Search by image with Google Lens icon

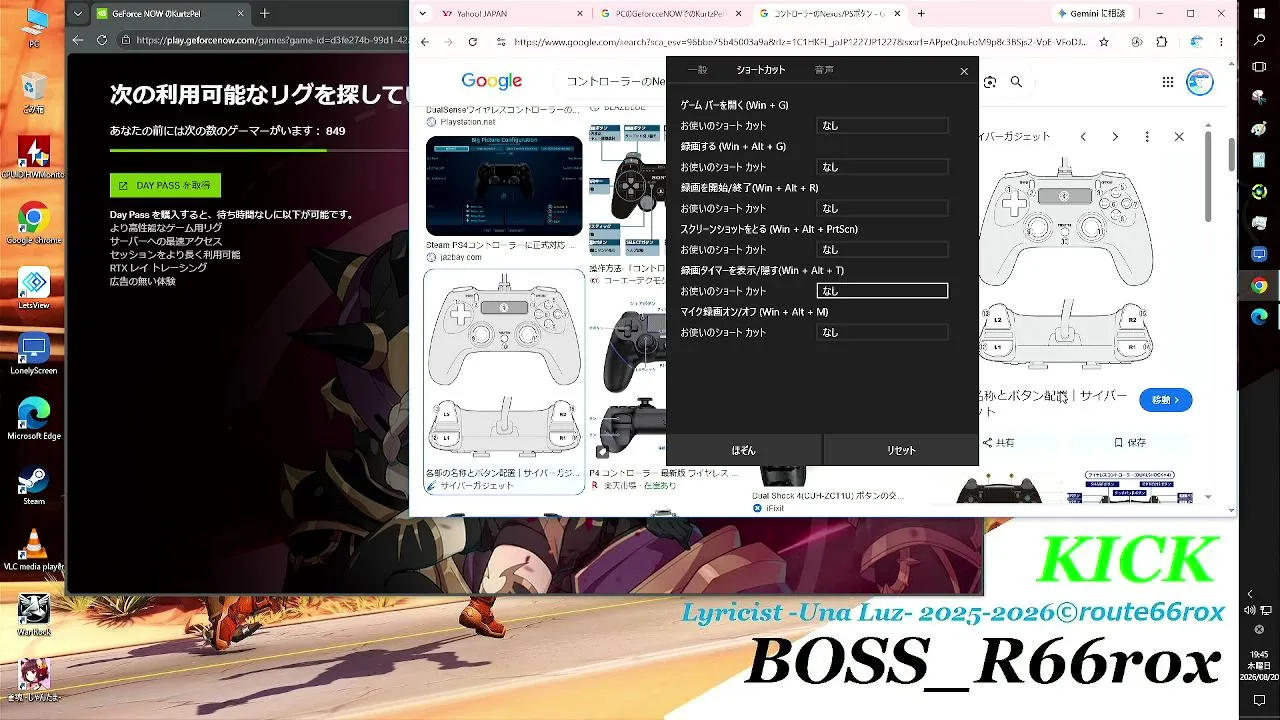pyautogui.click(x=990, y=82)
